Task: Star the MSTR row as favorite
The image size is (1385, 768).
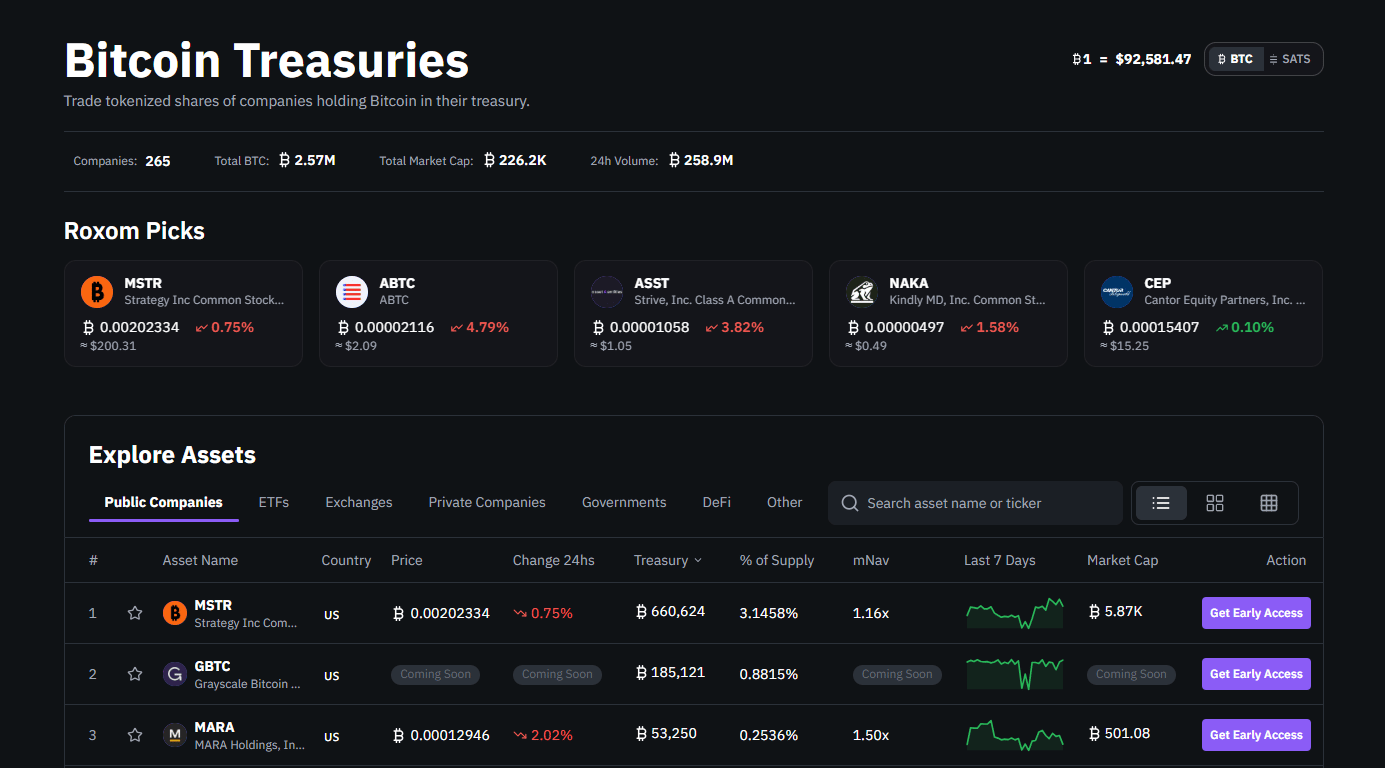Action: click(135, 613)
